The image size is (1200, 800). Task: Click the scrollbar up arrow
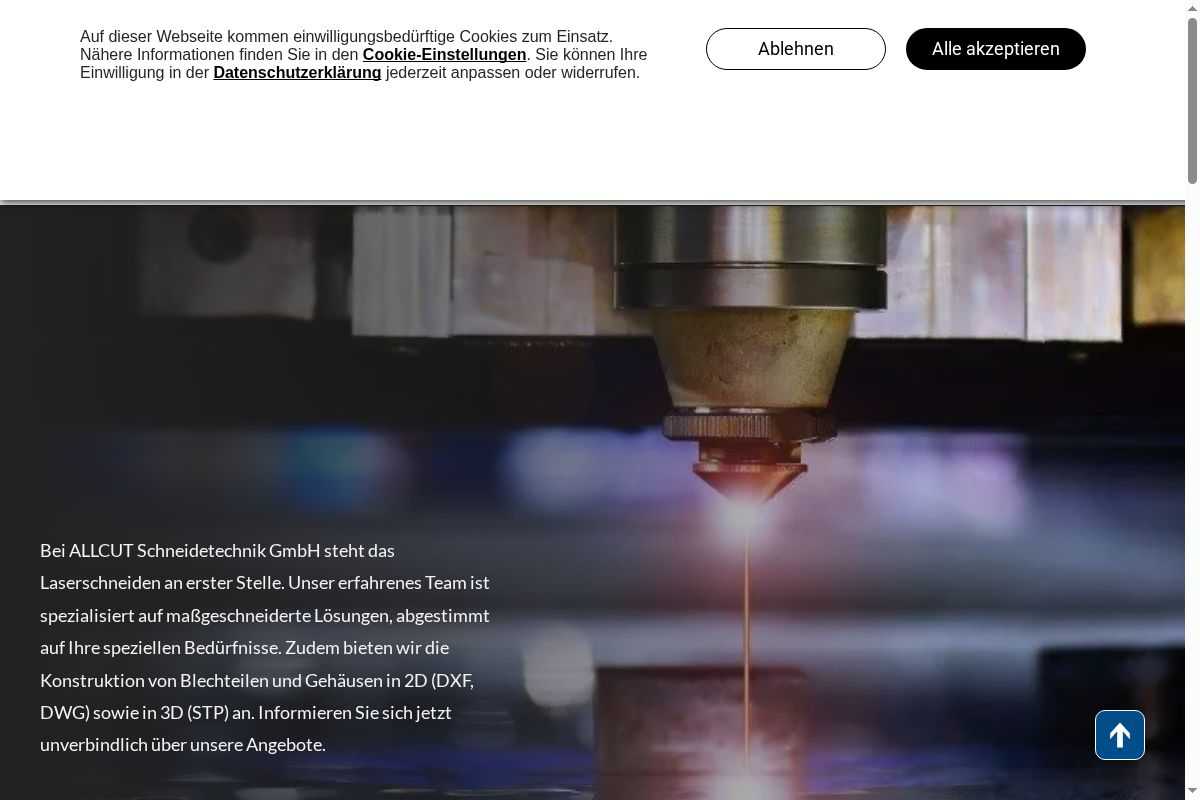pyautogui.click(x=1192, y=8)
